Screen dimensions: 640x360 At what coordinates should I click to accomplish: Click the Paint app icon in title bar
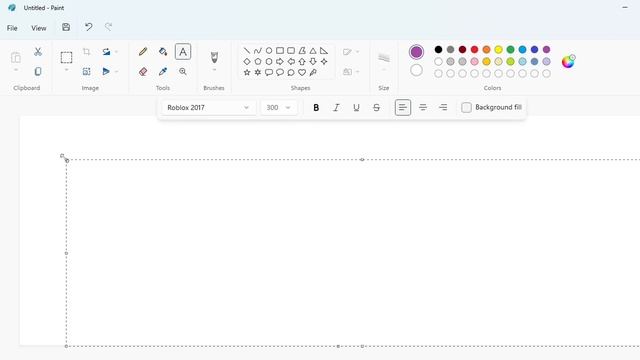12,8
